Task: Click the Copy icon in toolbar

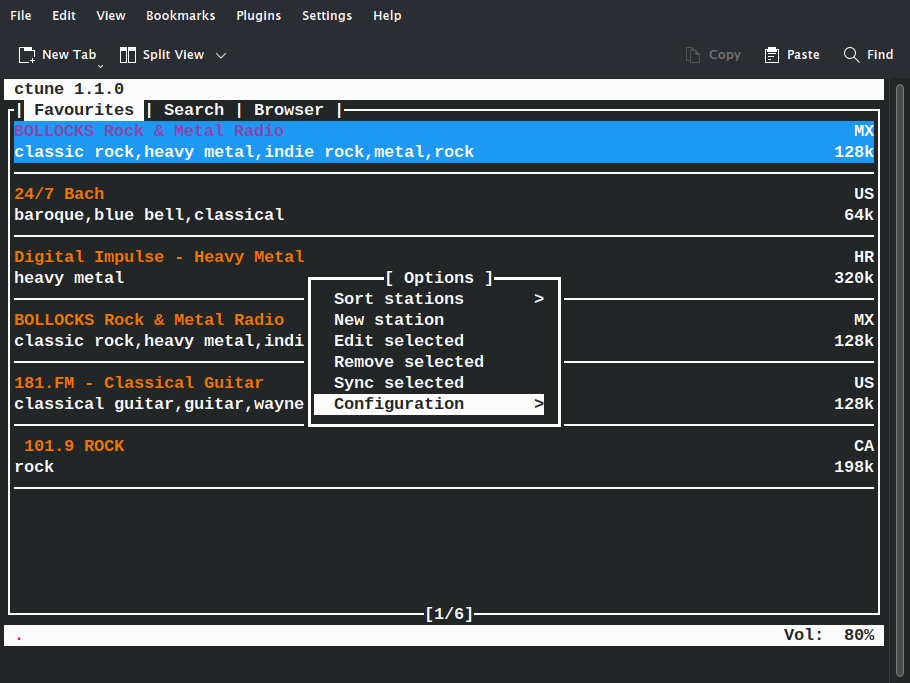Action: click(x=692, y=55)
